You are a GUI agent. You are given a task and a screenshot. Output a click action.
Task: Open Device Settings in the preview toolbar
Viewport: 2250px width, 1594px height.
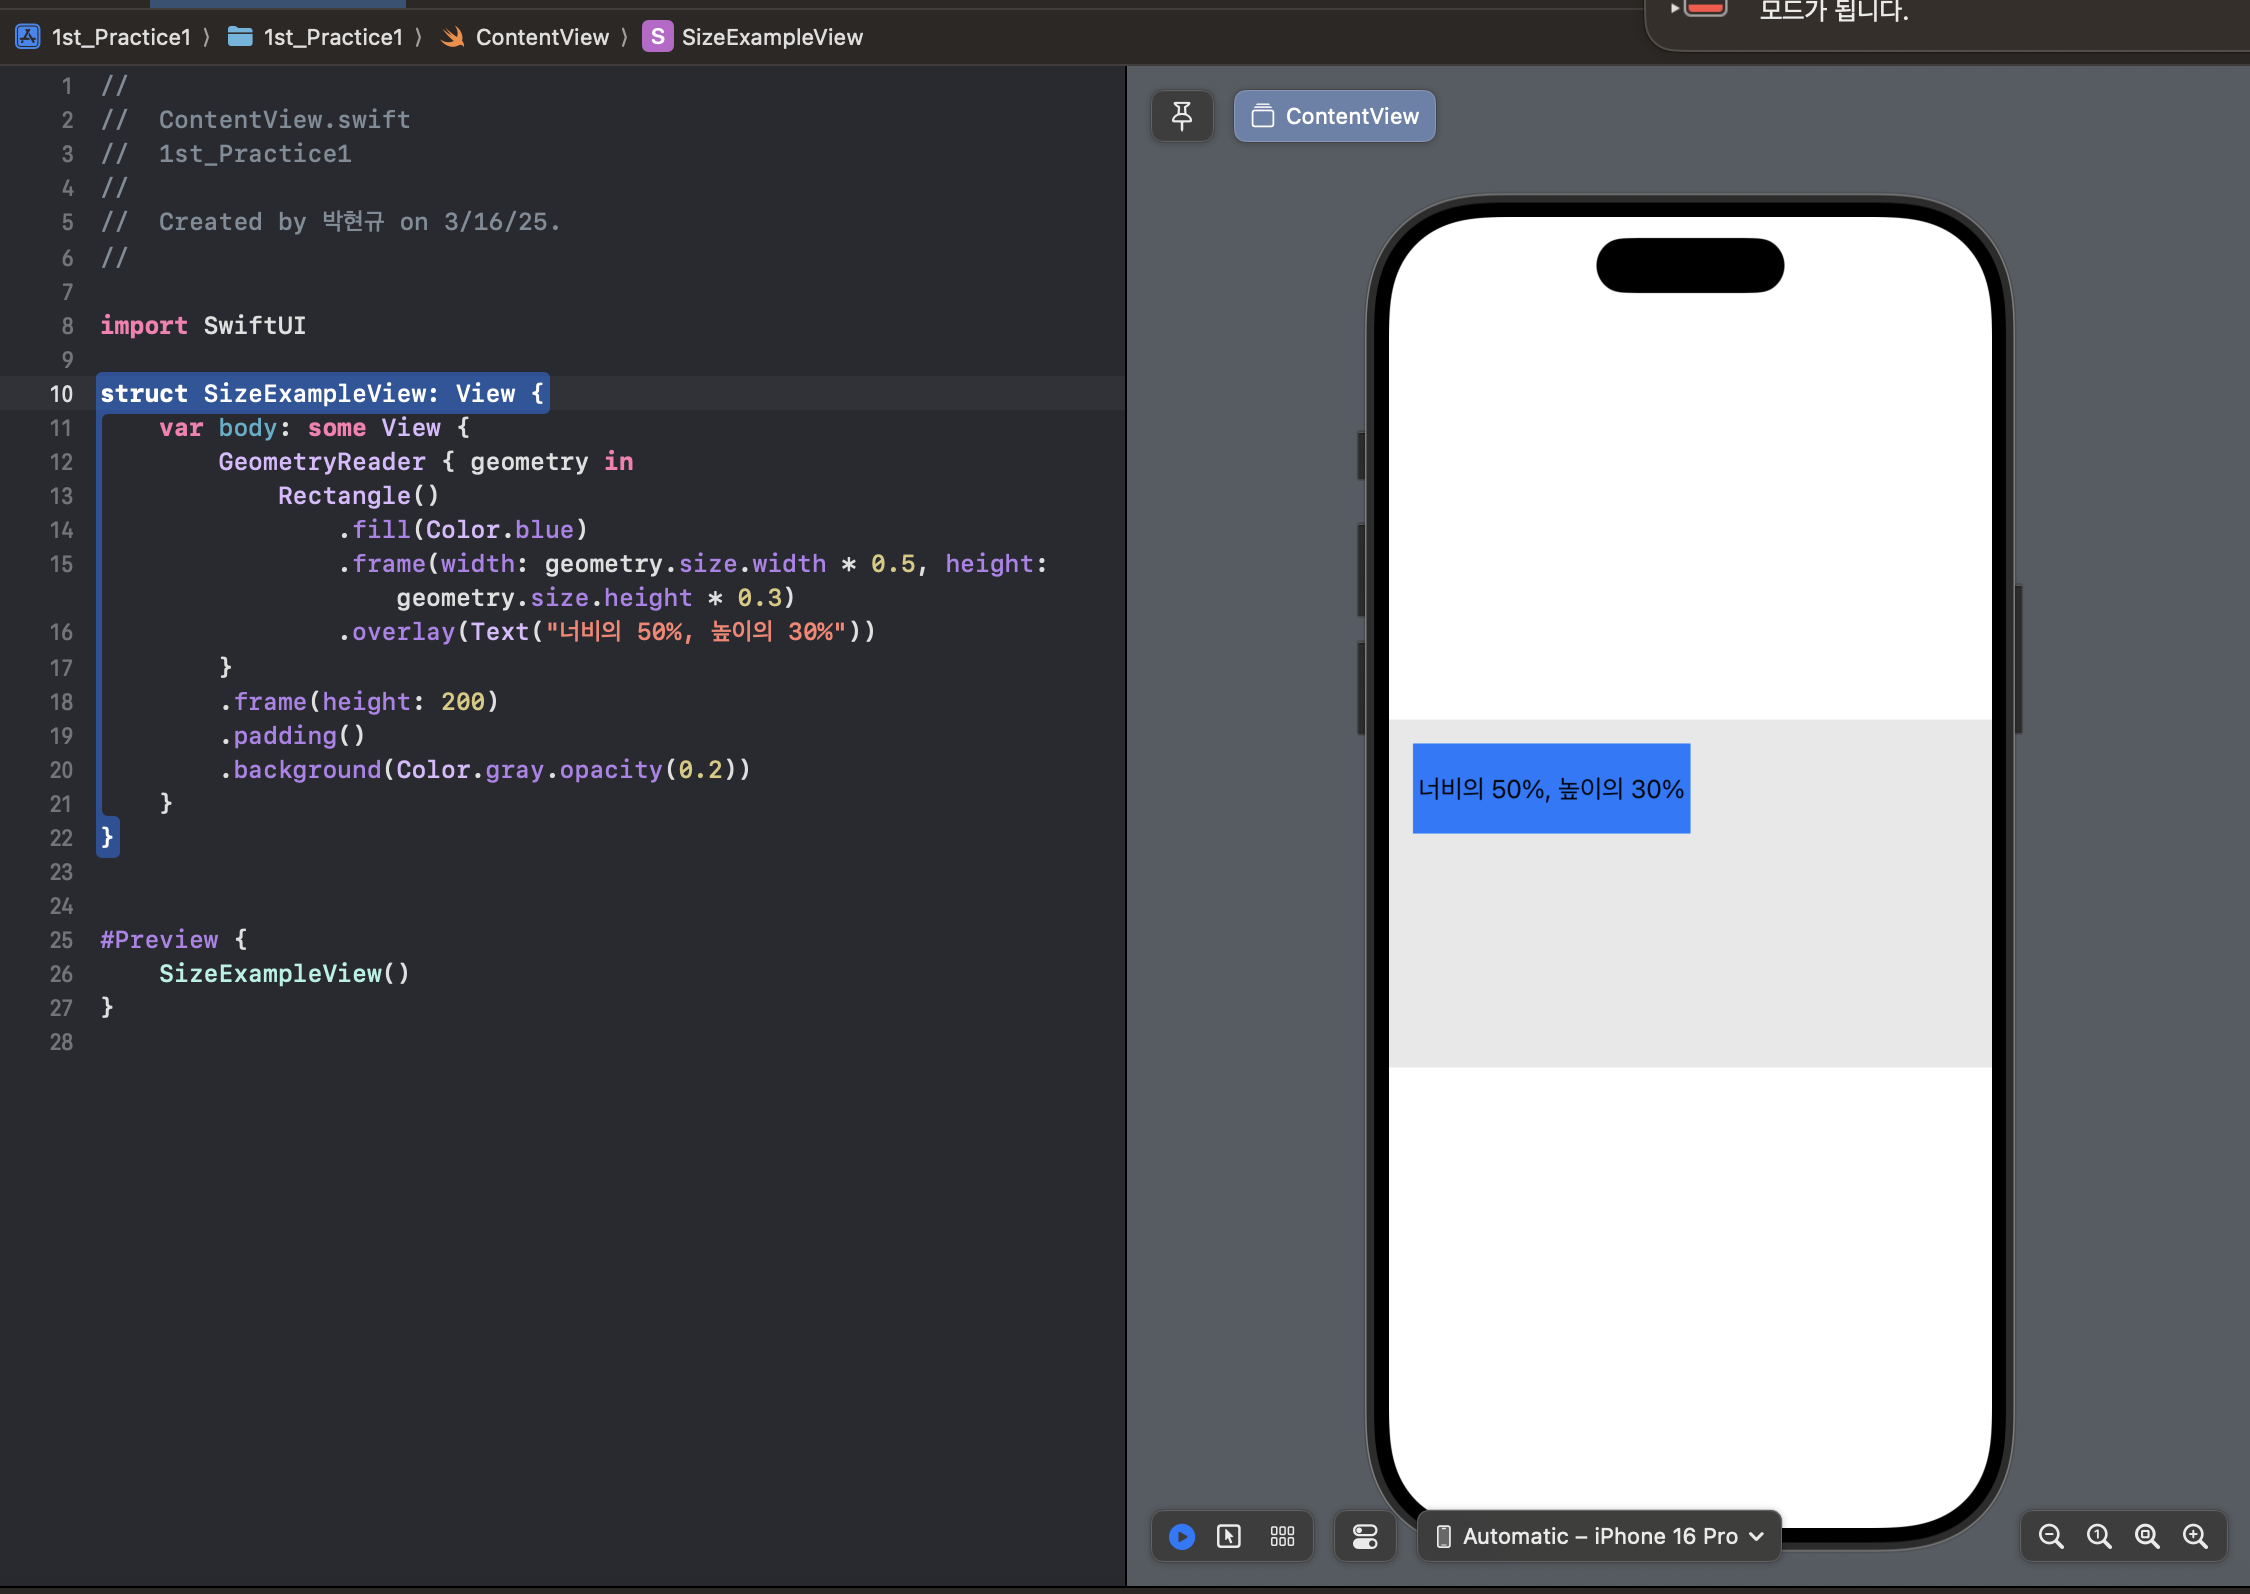point(1364,1536)
